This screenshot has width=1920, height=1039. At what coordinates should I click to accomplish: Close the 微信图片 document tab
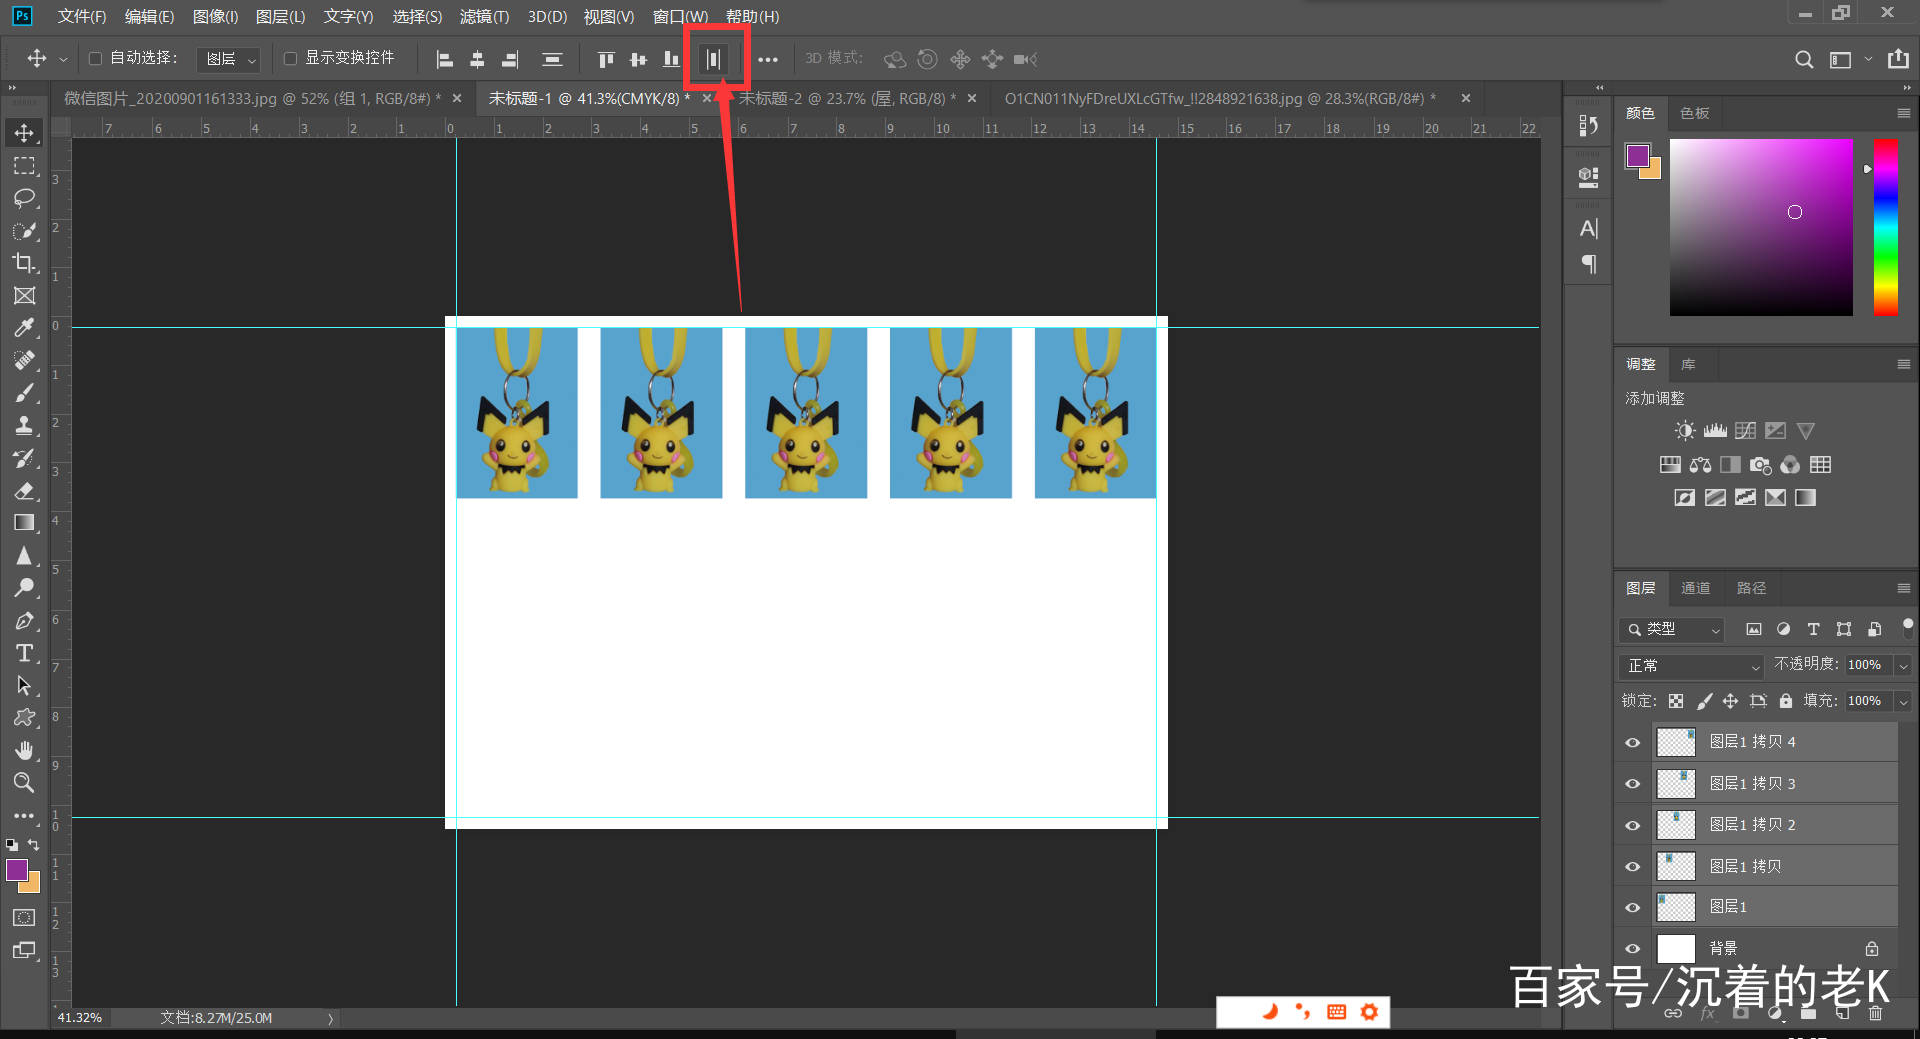tap(457, 98)
